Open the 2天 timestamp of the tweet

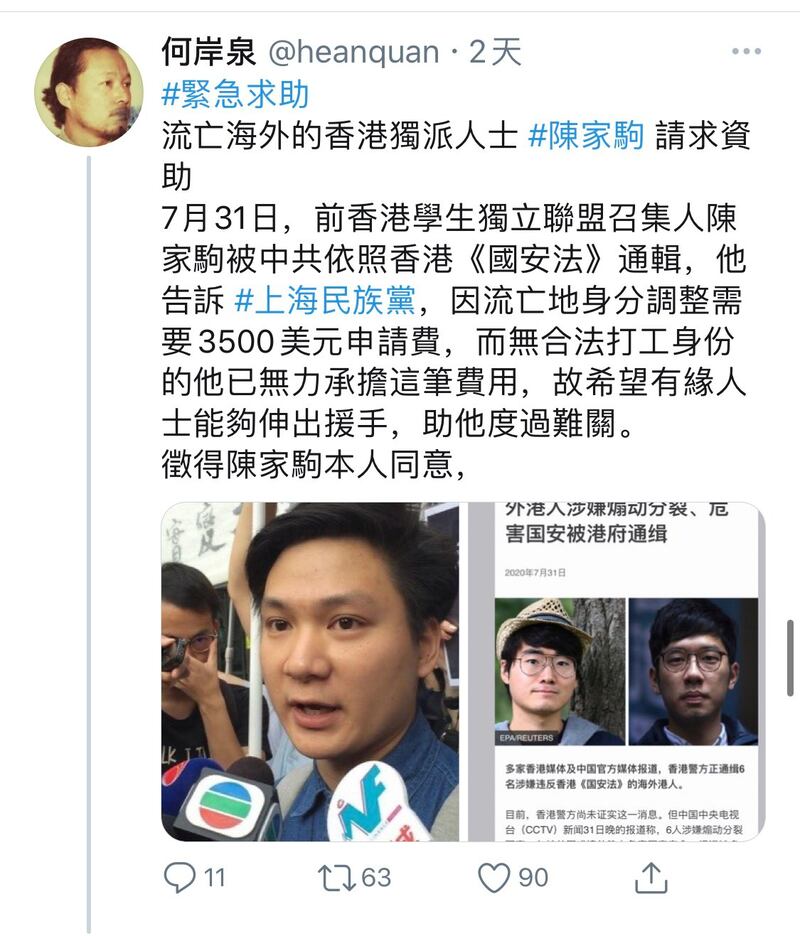[495, 52]
